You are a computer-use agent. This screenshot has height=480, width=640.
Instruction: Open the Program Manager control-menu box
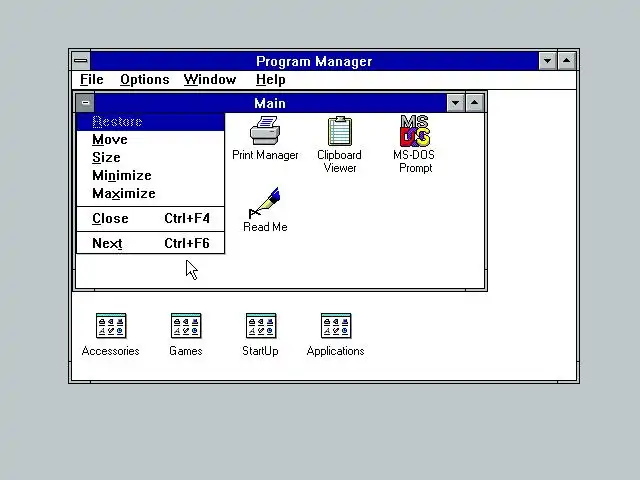click(x=81, y=61)
